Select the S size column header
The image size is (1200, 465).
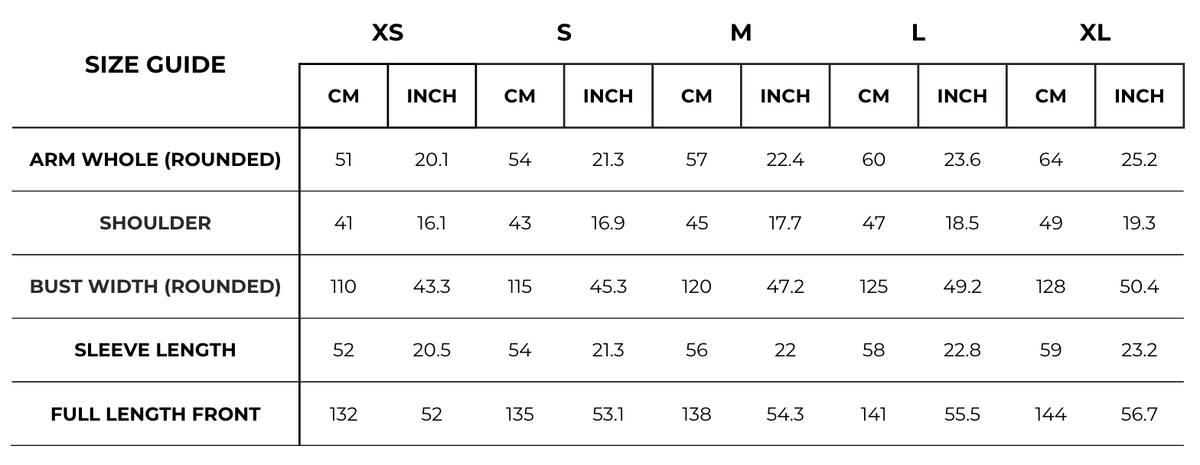[x=564, y=32]
